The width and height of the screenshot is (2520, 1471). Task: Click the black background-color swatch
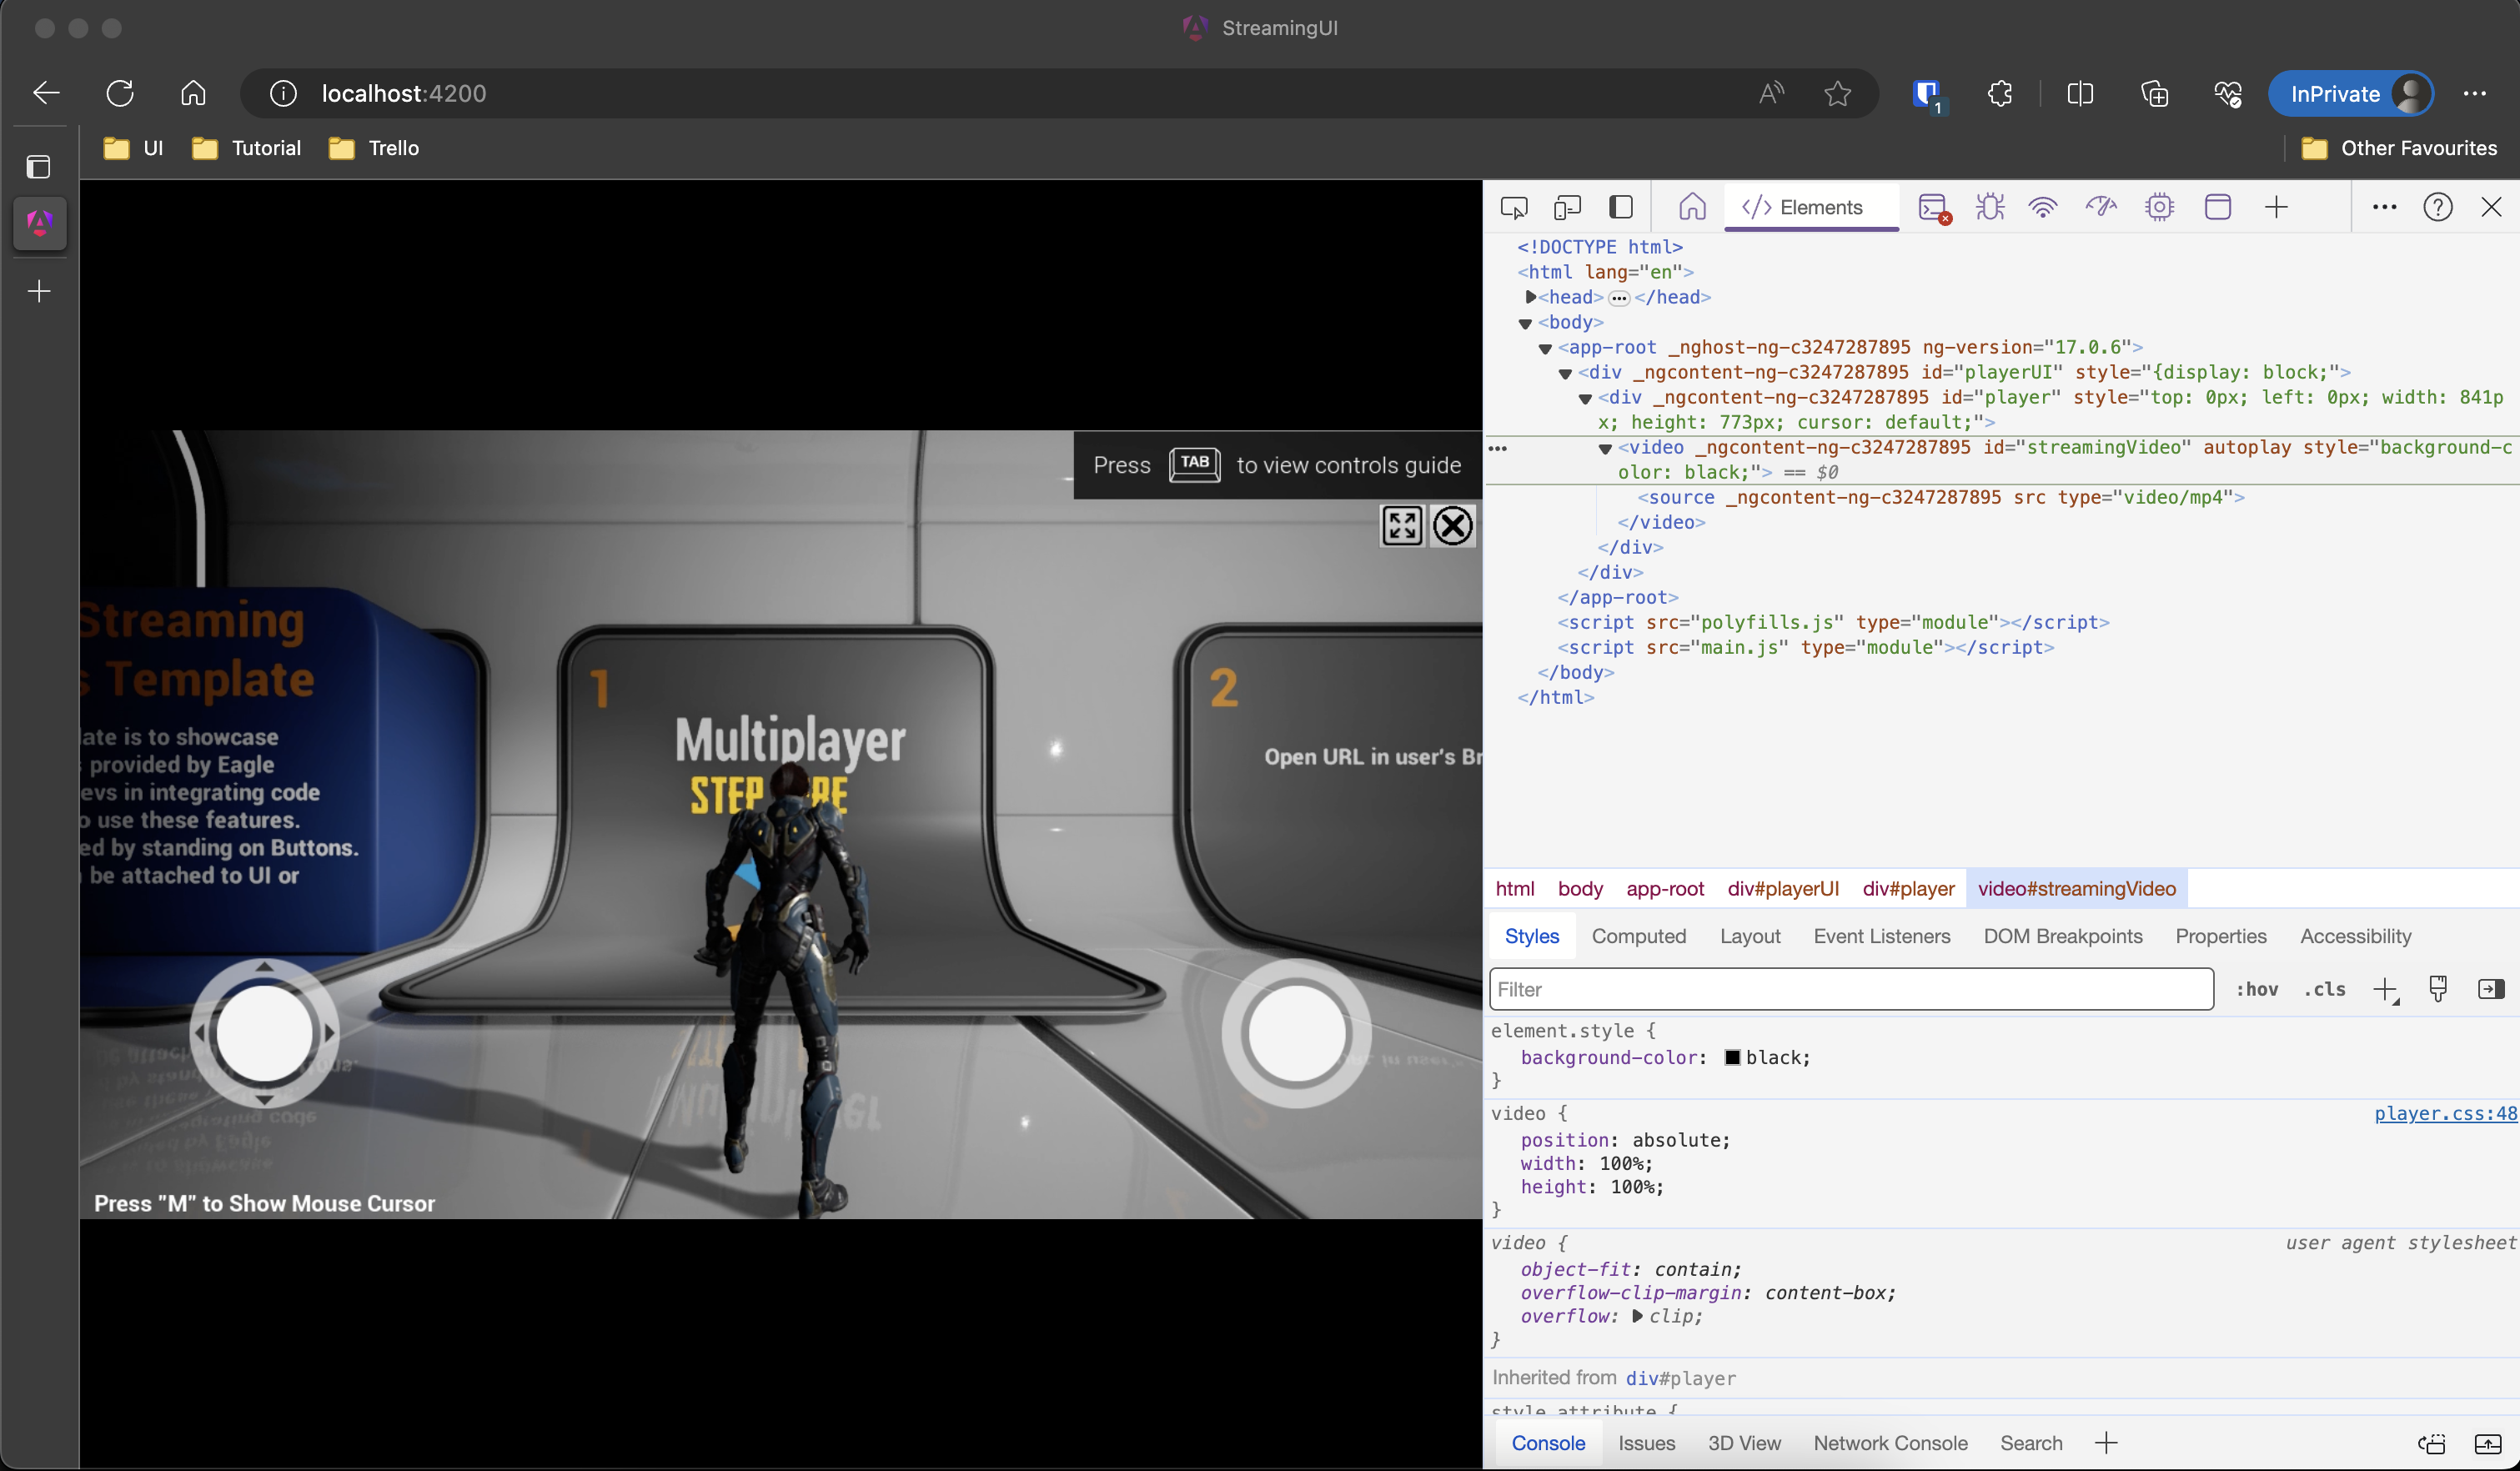[1733, 1057]
